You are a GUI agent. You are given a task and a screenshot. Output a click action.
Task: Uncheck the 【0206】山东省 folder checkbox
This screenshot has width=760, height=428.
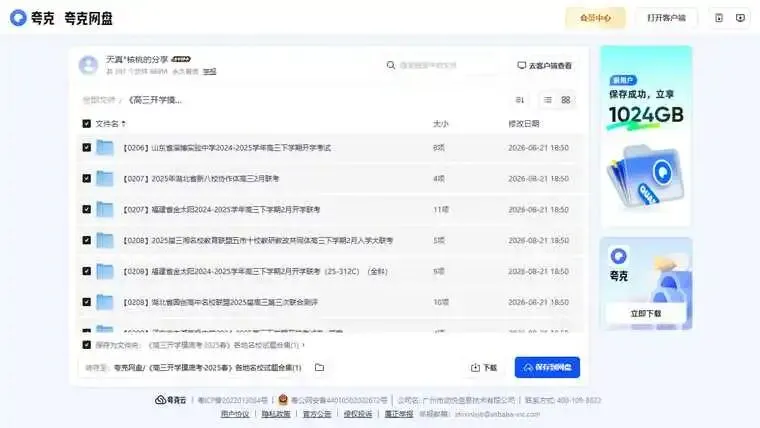tap(86, 147)
